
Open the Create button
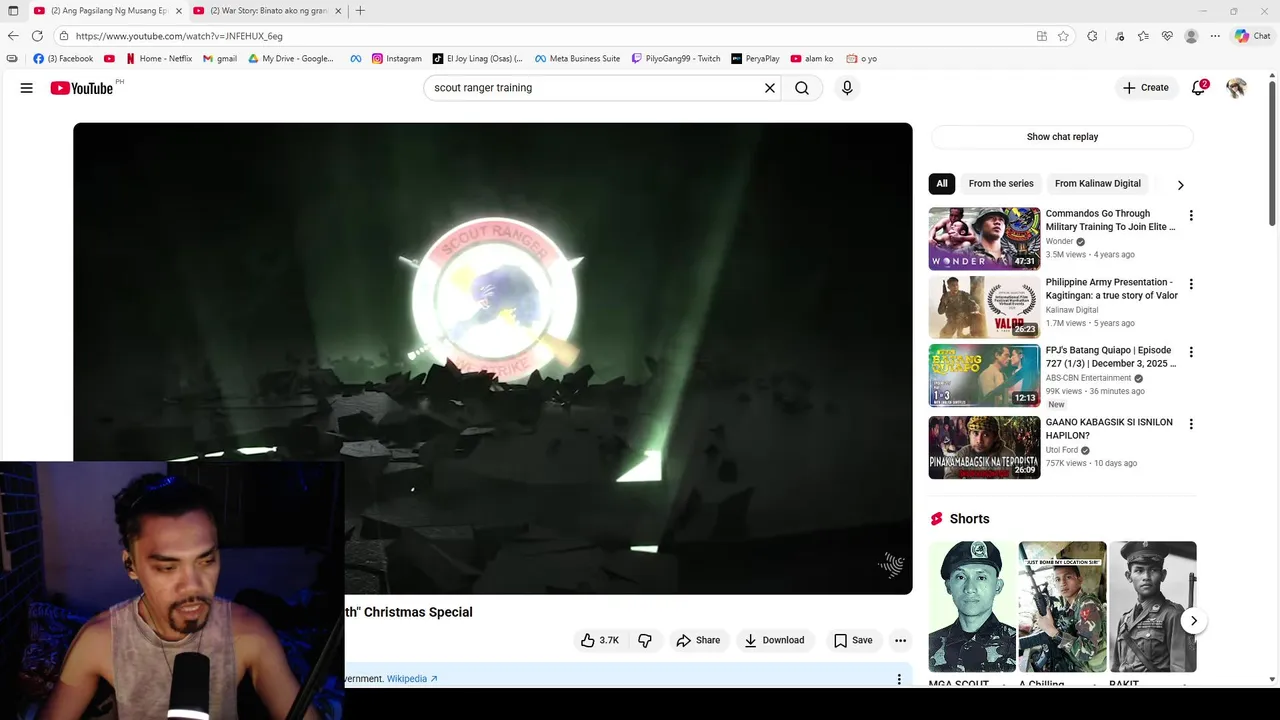(x=1146, y=88)
